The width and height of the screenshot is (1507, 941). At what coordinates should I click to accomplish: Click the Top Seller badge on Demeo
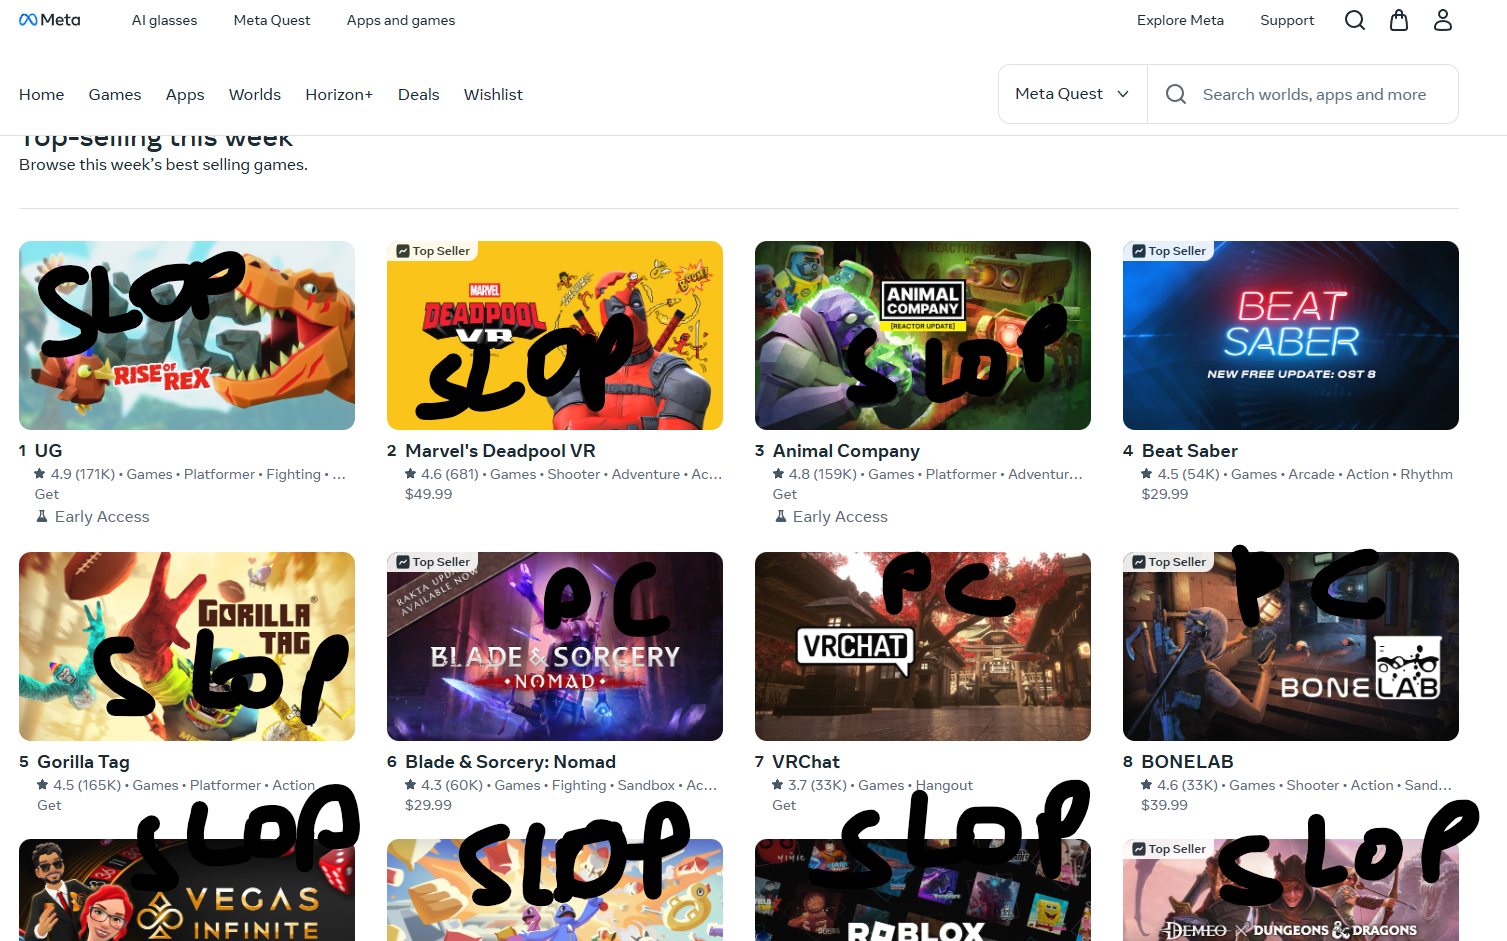point(1169,849)
